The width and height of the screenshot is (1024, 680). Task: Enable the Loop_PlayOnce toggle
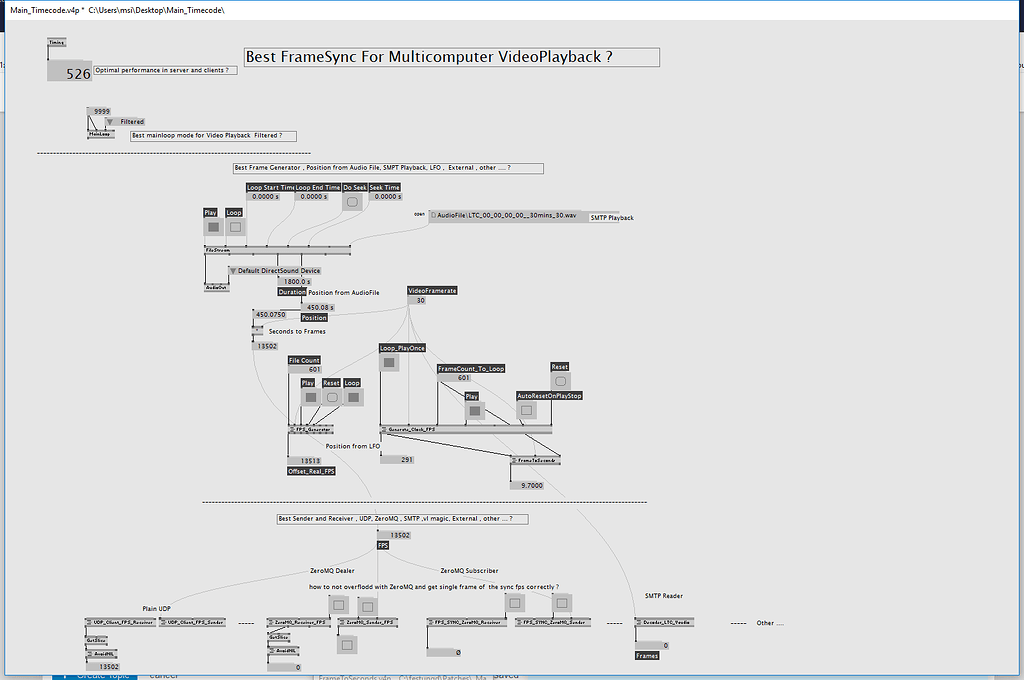(x=389, y=363)
